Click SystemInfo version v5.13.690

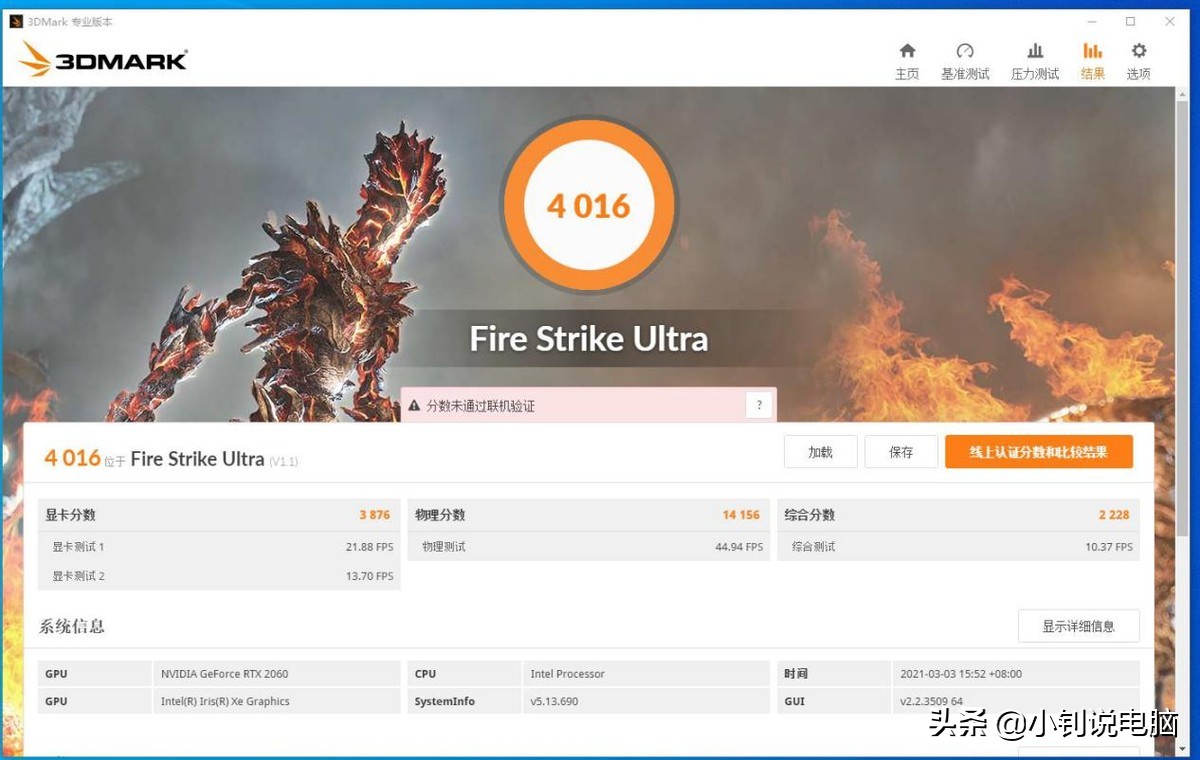pos(646,701)
